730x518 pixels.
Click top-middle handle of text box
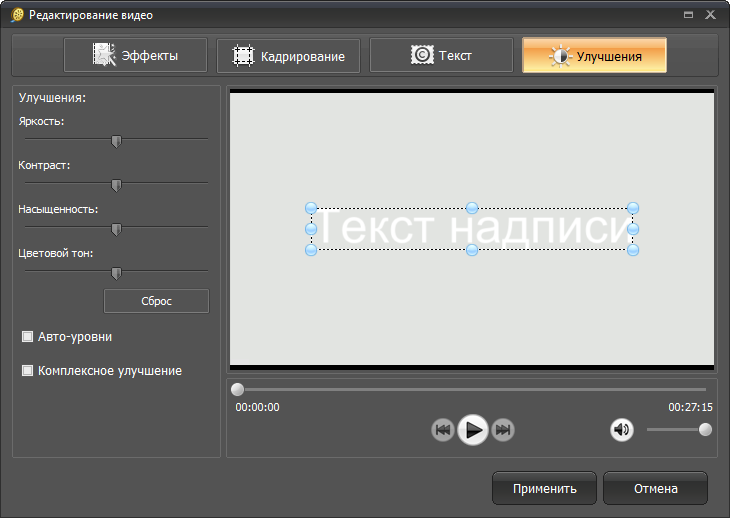[472, 208]
